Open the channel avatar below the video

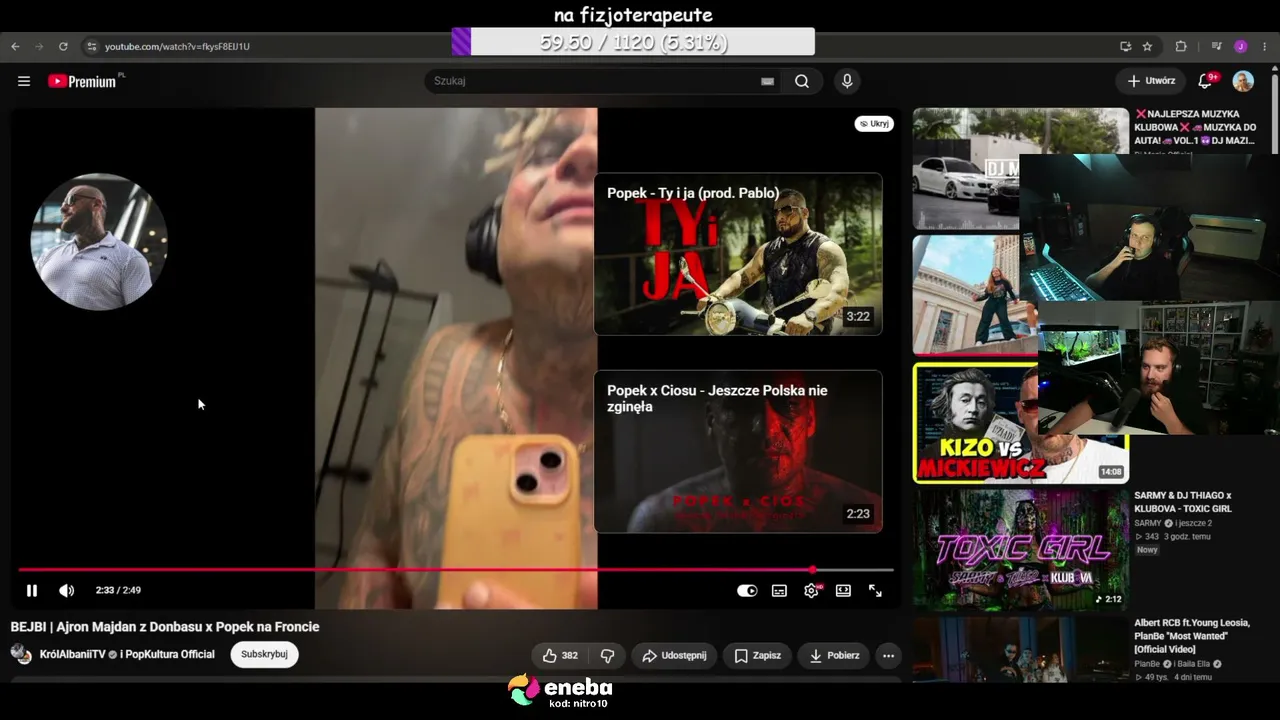[x=21, y=655]
